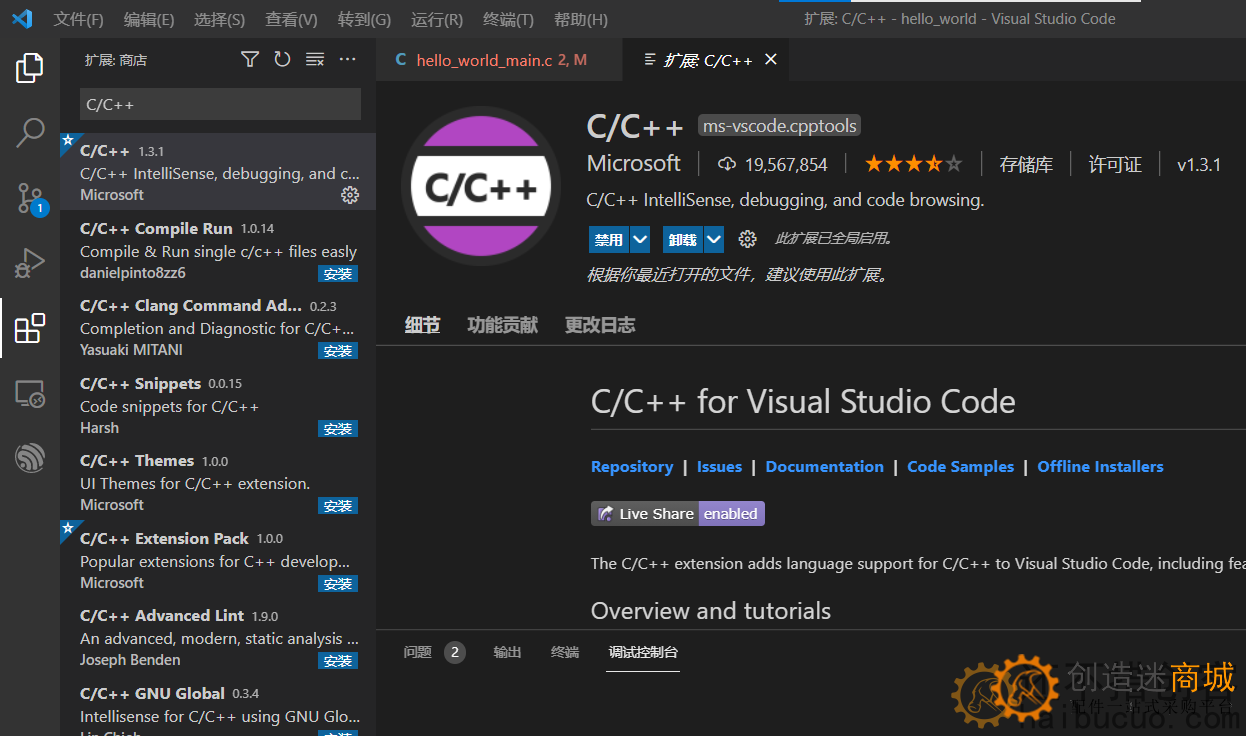
Task: Open the Explorer view in activity bar
Action: (29, 68)
